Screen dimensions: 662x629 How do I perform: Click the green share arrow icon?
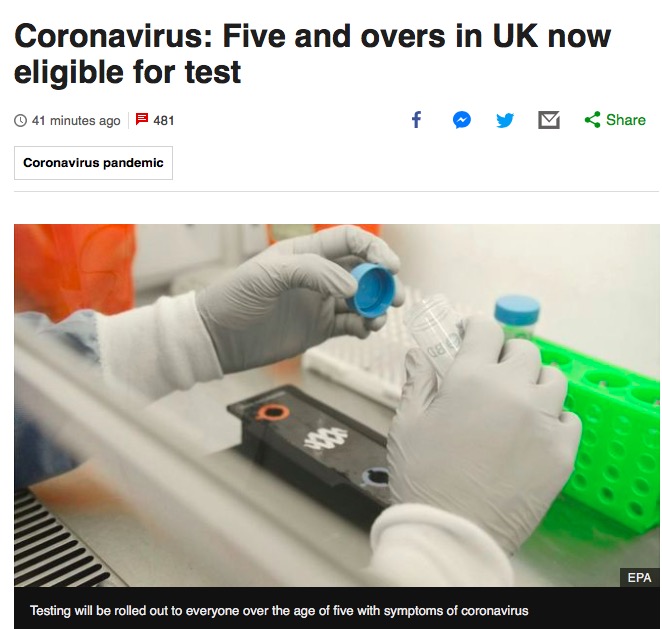point(592,120)
